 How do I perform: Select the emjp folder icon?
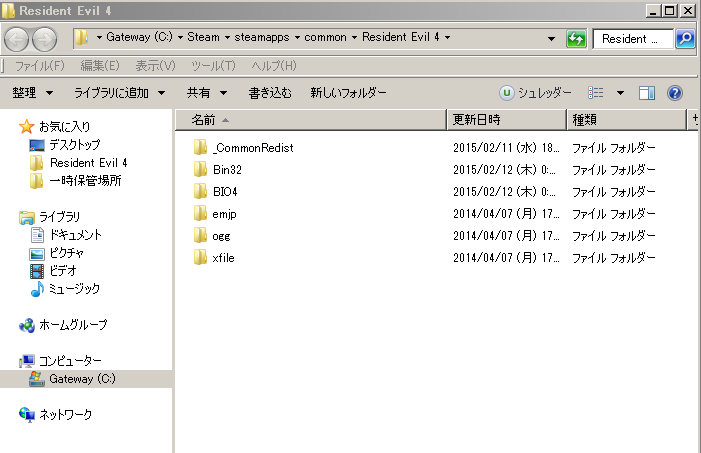pyautogui.click(x=200, y=213)
